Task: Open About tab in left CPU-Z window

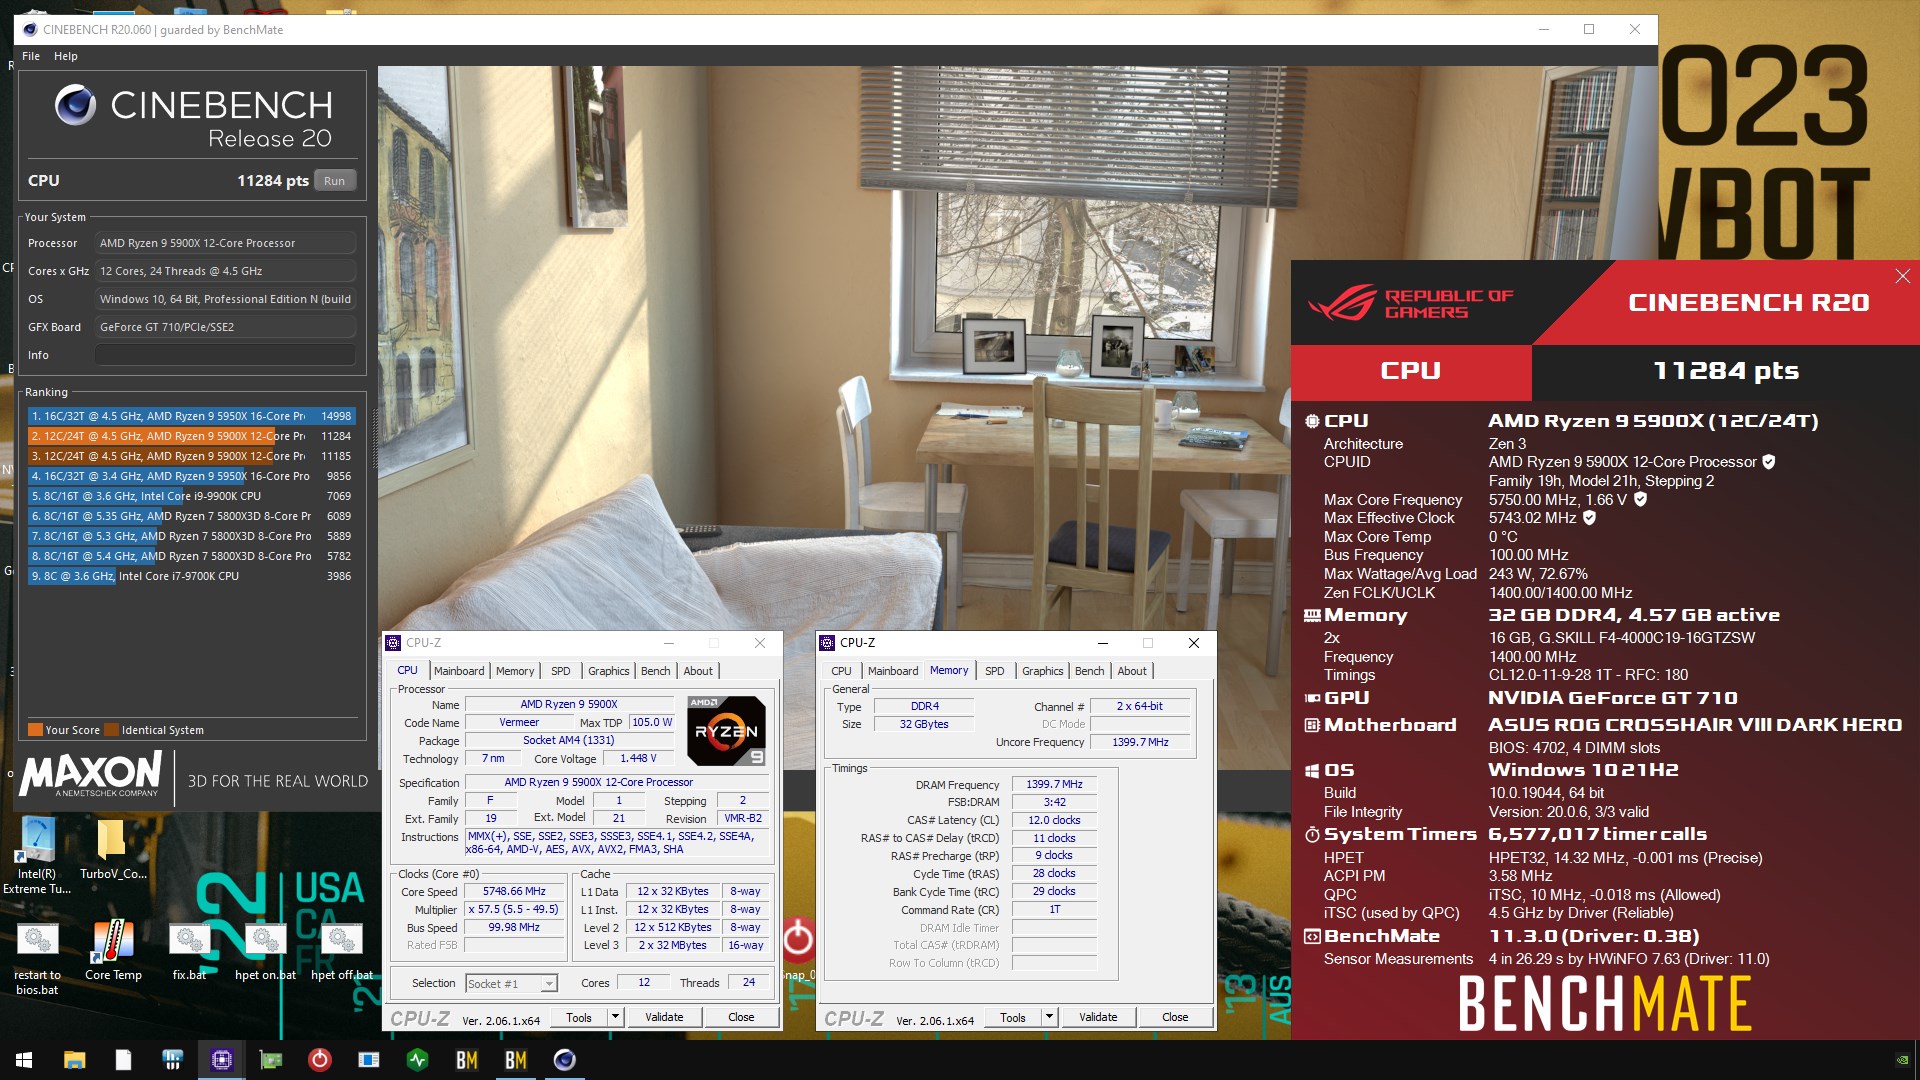Action: [698, 671]
